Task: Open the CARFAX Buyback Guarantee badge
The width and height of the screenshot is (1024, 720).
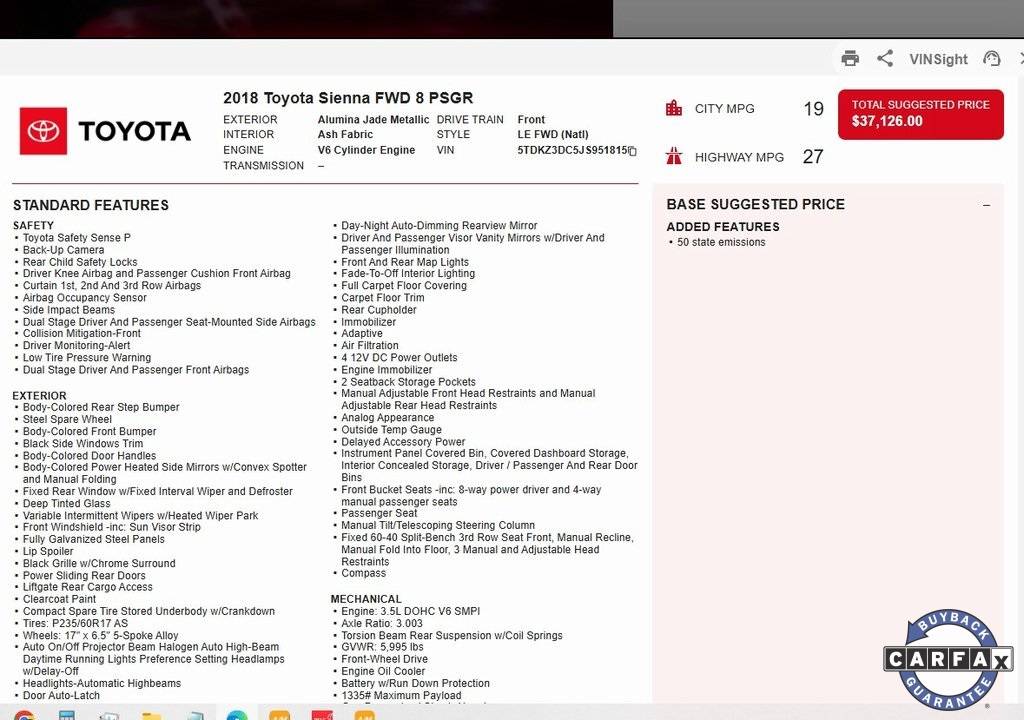Action: [x=948, y=659]
